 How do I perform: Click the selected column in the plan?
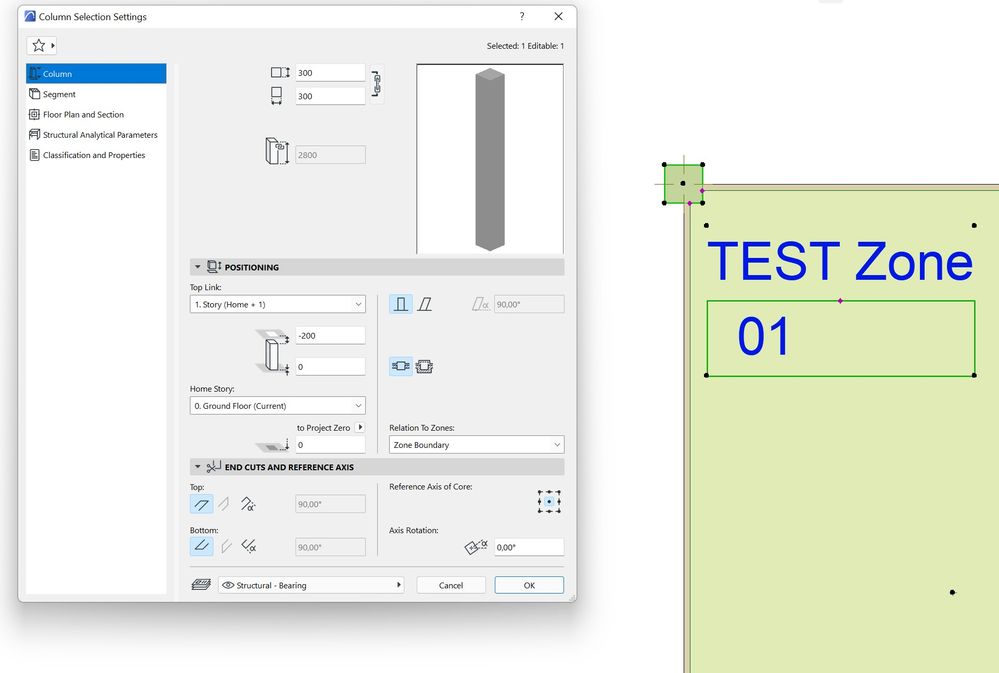coord(684,184)
